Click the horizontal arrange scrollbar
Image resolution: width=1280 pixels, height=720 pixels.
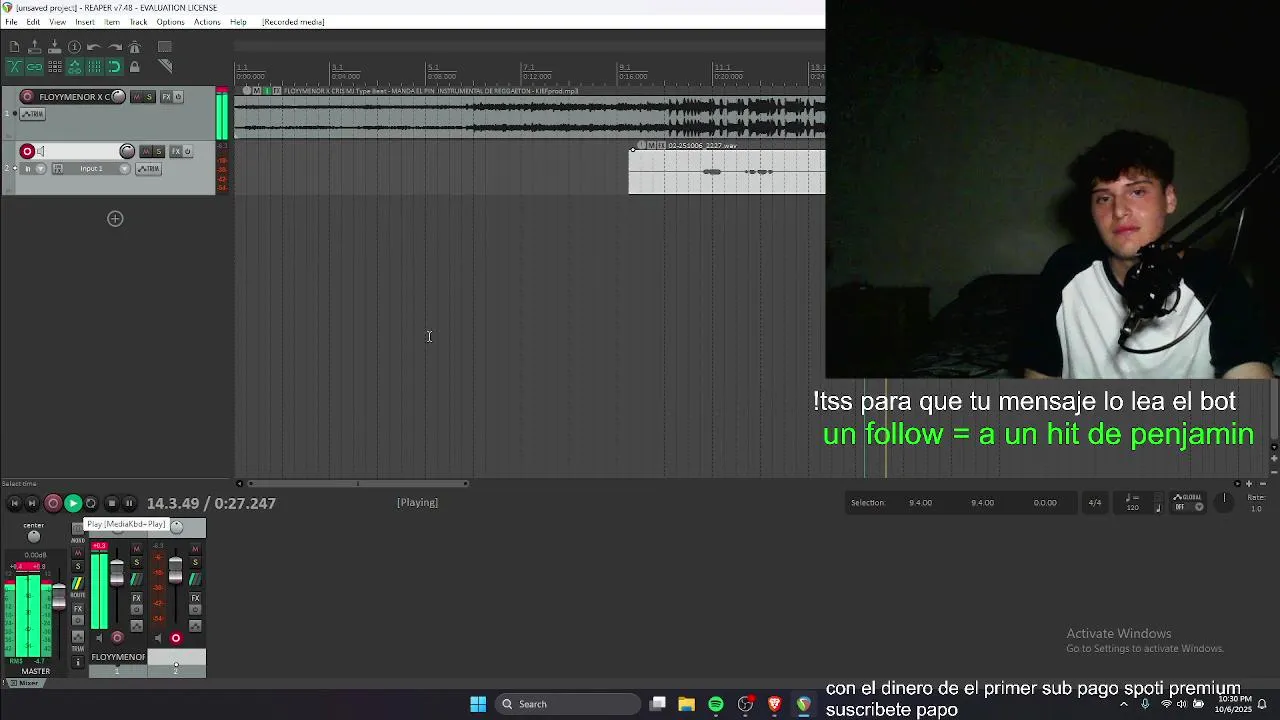tap(358, 484)
